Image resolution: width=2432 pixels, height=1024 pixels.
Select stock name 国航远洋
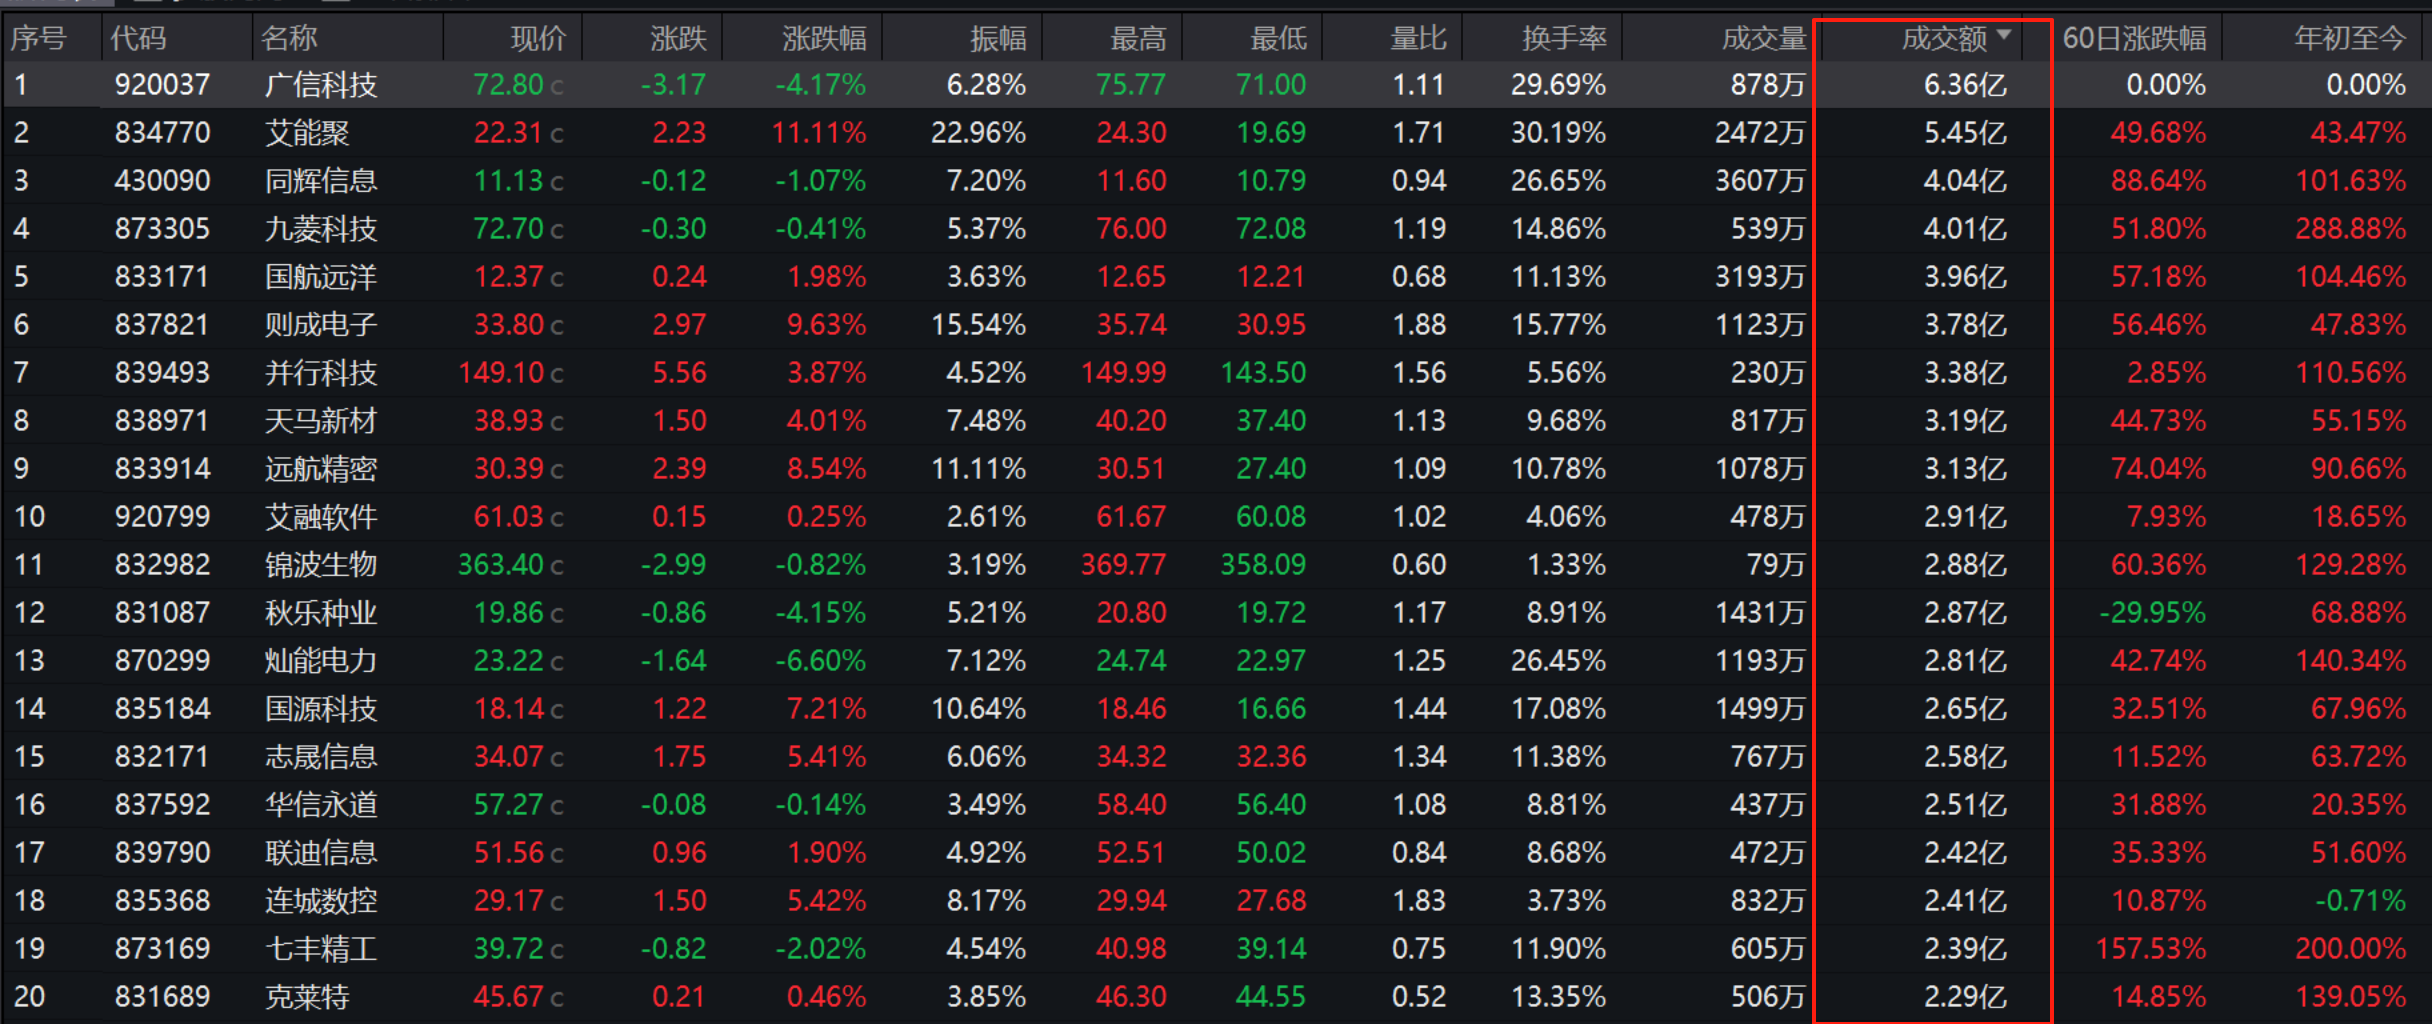pos(321,277)
